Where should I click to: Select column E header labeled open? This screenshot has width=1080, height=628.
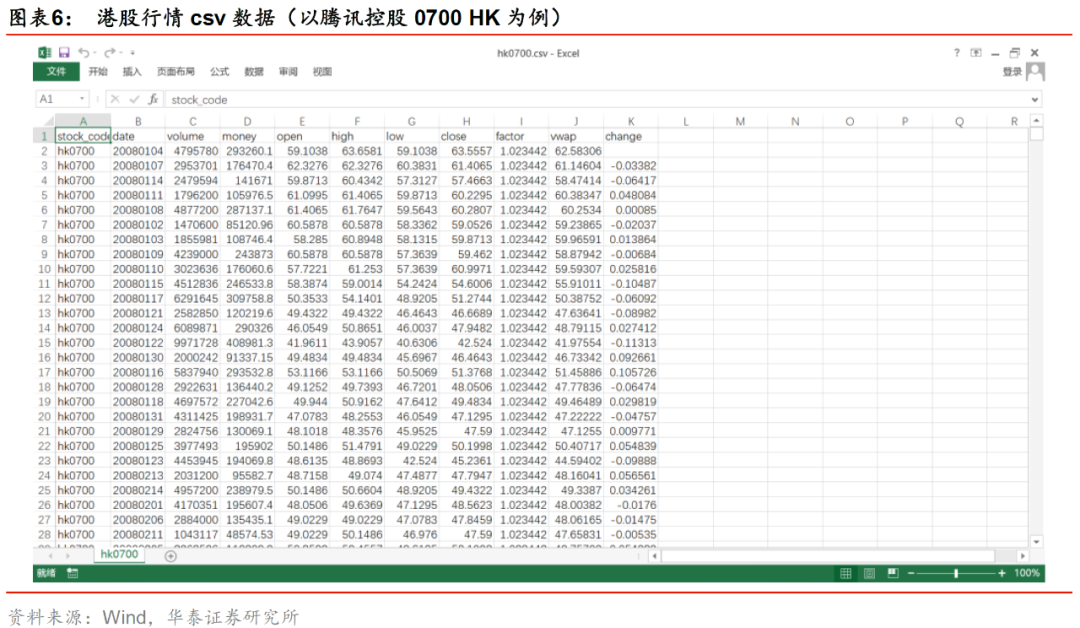[x=302, y=120]
